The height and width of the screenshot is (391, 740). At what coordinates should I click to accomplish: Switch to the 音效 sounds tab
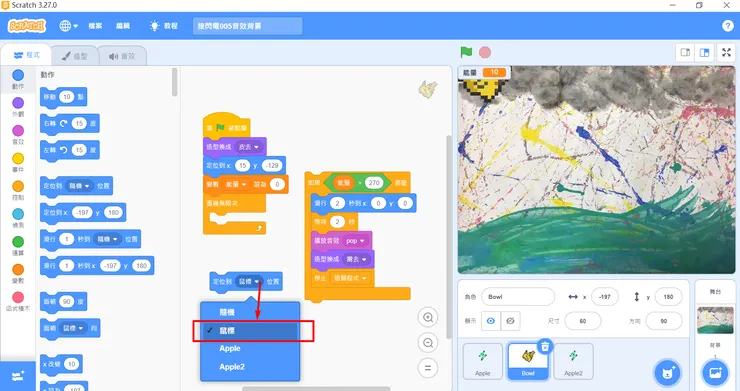(122, 56)
